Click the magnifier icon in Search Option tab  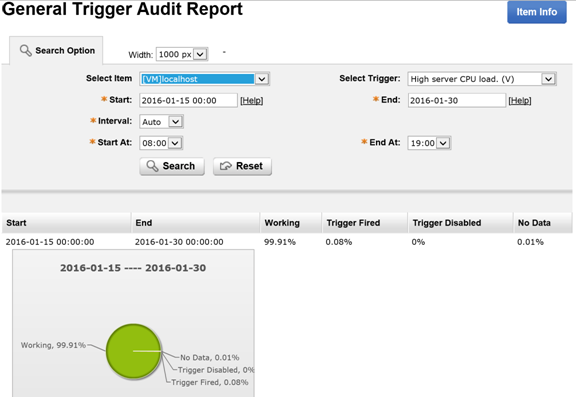(x=25, y=50)
